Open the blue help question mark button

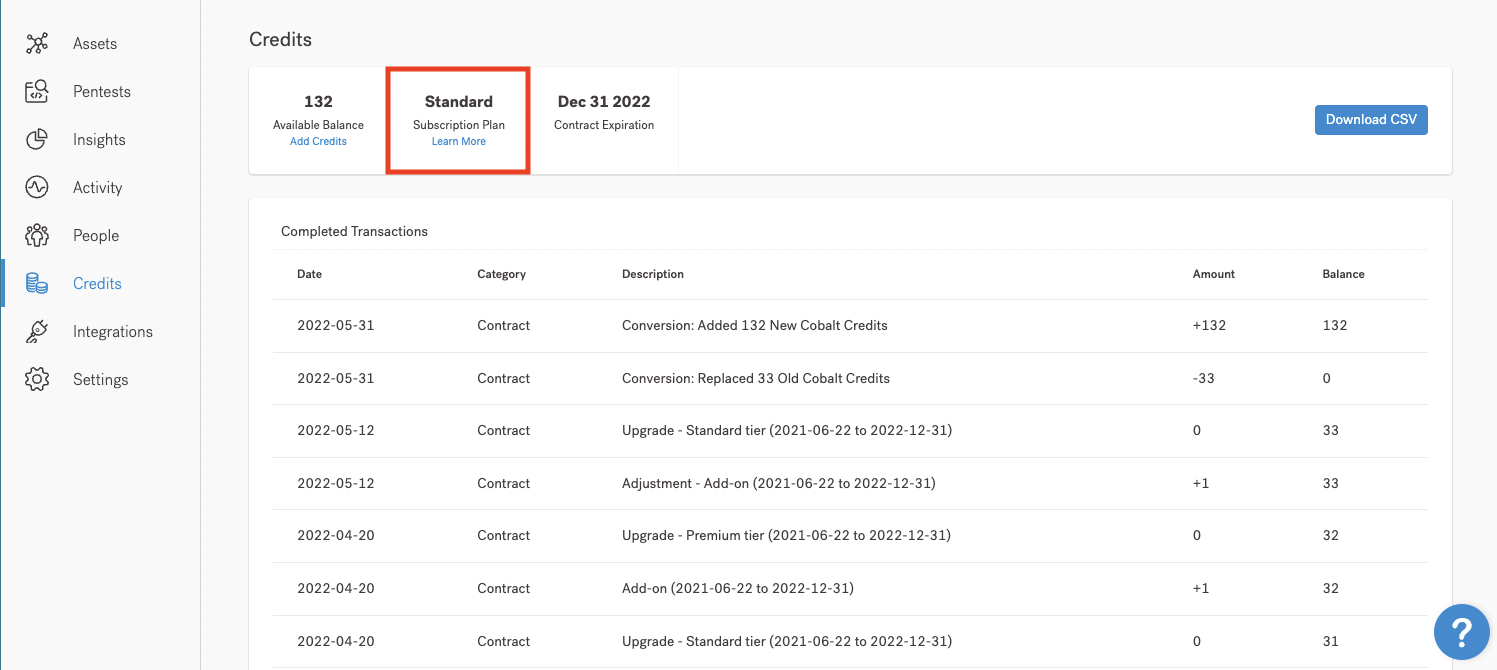coord(1461,631)
